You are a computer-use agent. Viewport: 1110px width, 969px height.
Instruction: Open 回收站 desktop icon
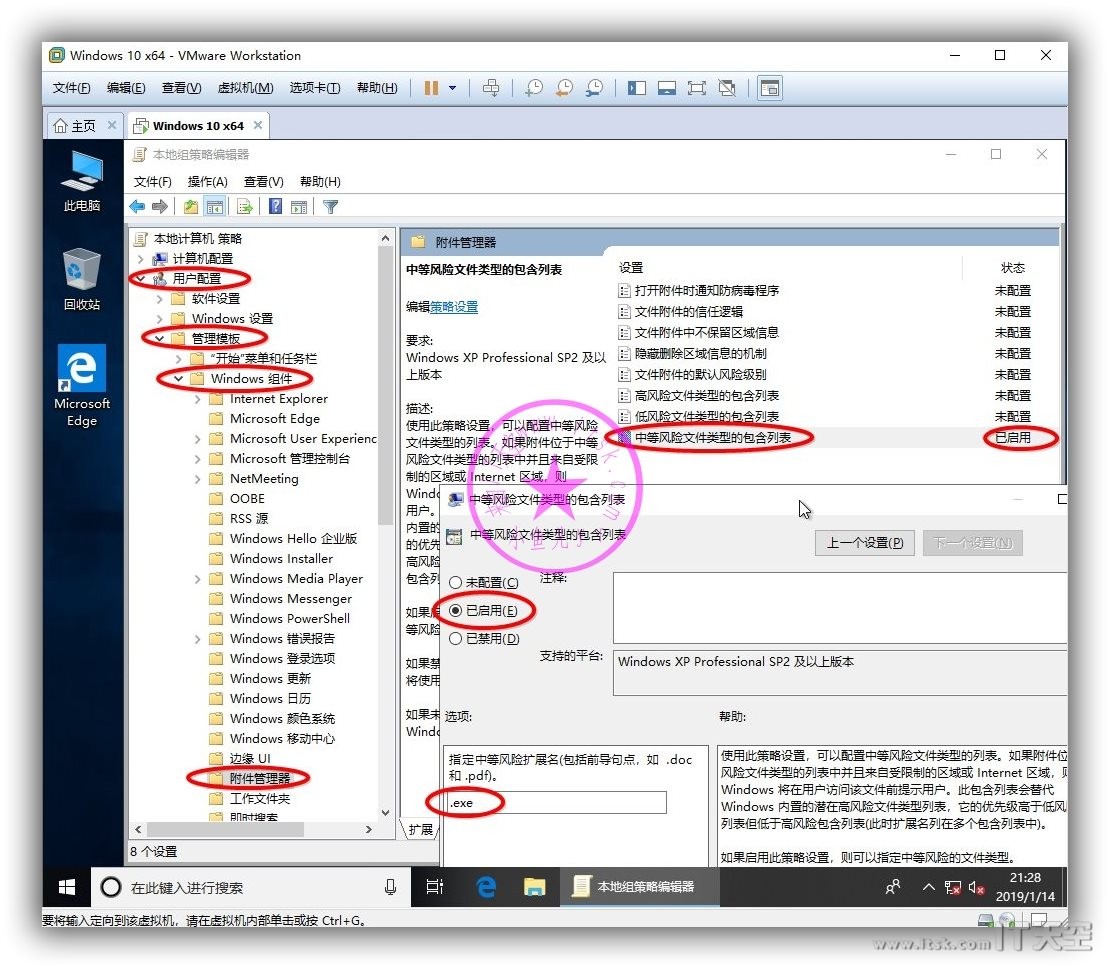pyautogui.click(x=81, y=279)
